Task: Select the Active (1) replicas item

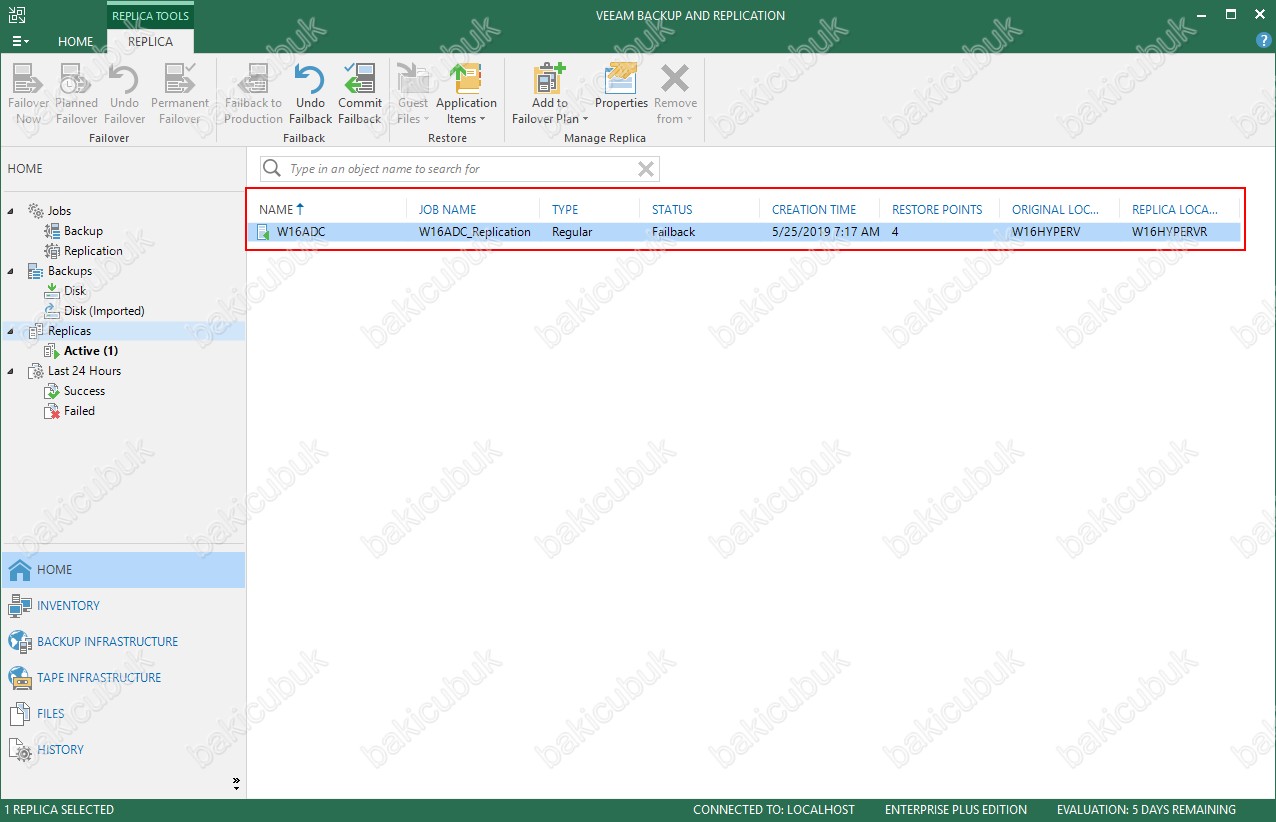Action: [x=91, y=351]
